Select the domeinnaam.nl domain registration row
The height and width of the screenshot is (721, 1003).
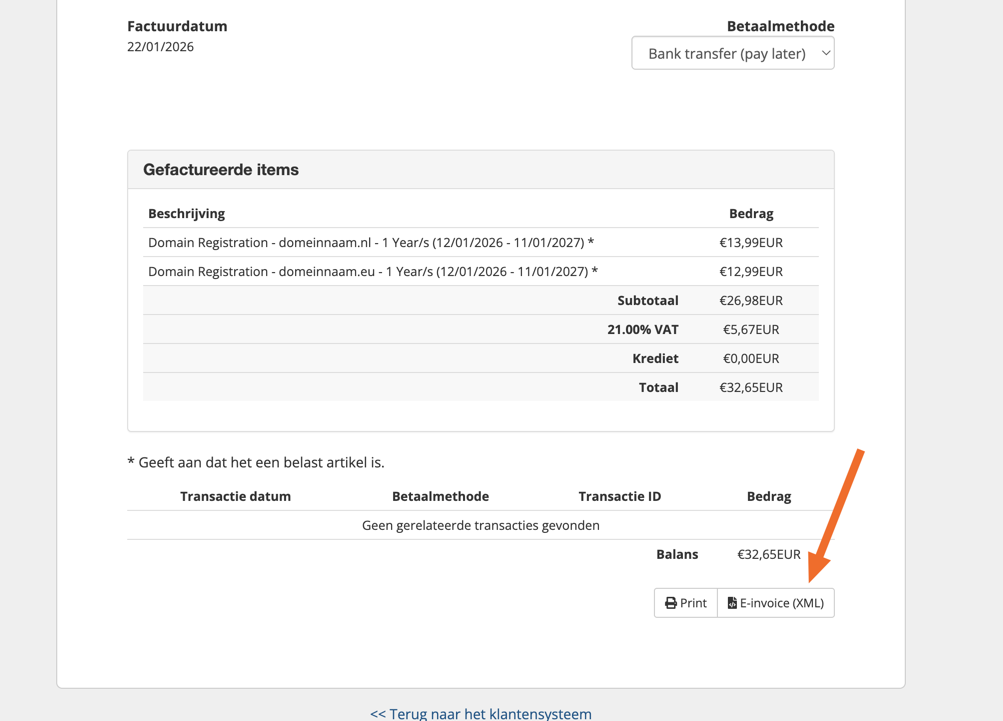(371, 242)
